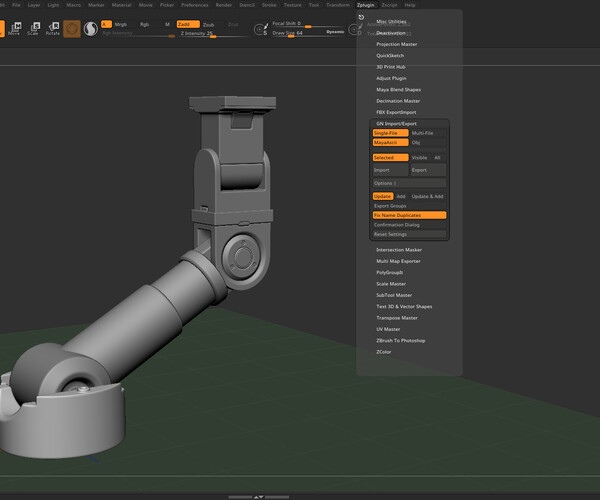Screen dimensions: 600x500
Task: Enable Multi-File export mode
Action: (x=428, y=133)
